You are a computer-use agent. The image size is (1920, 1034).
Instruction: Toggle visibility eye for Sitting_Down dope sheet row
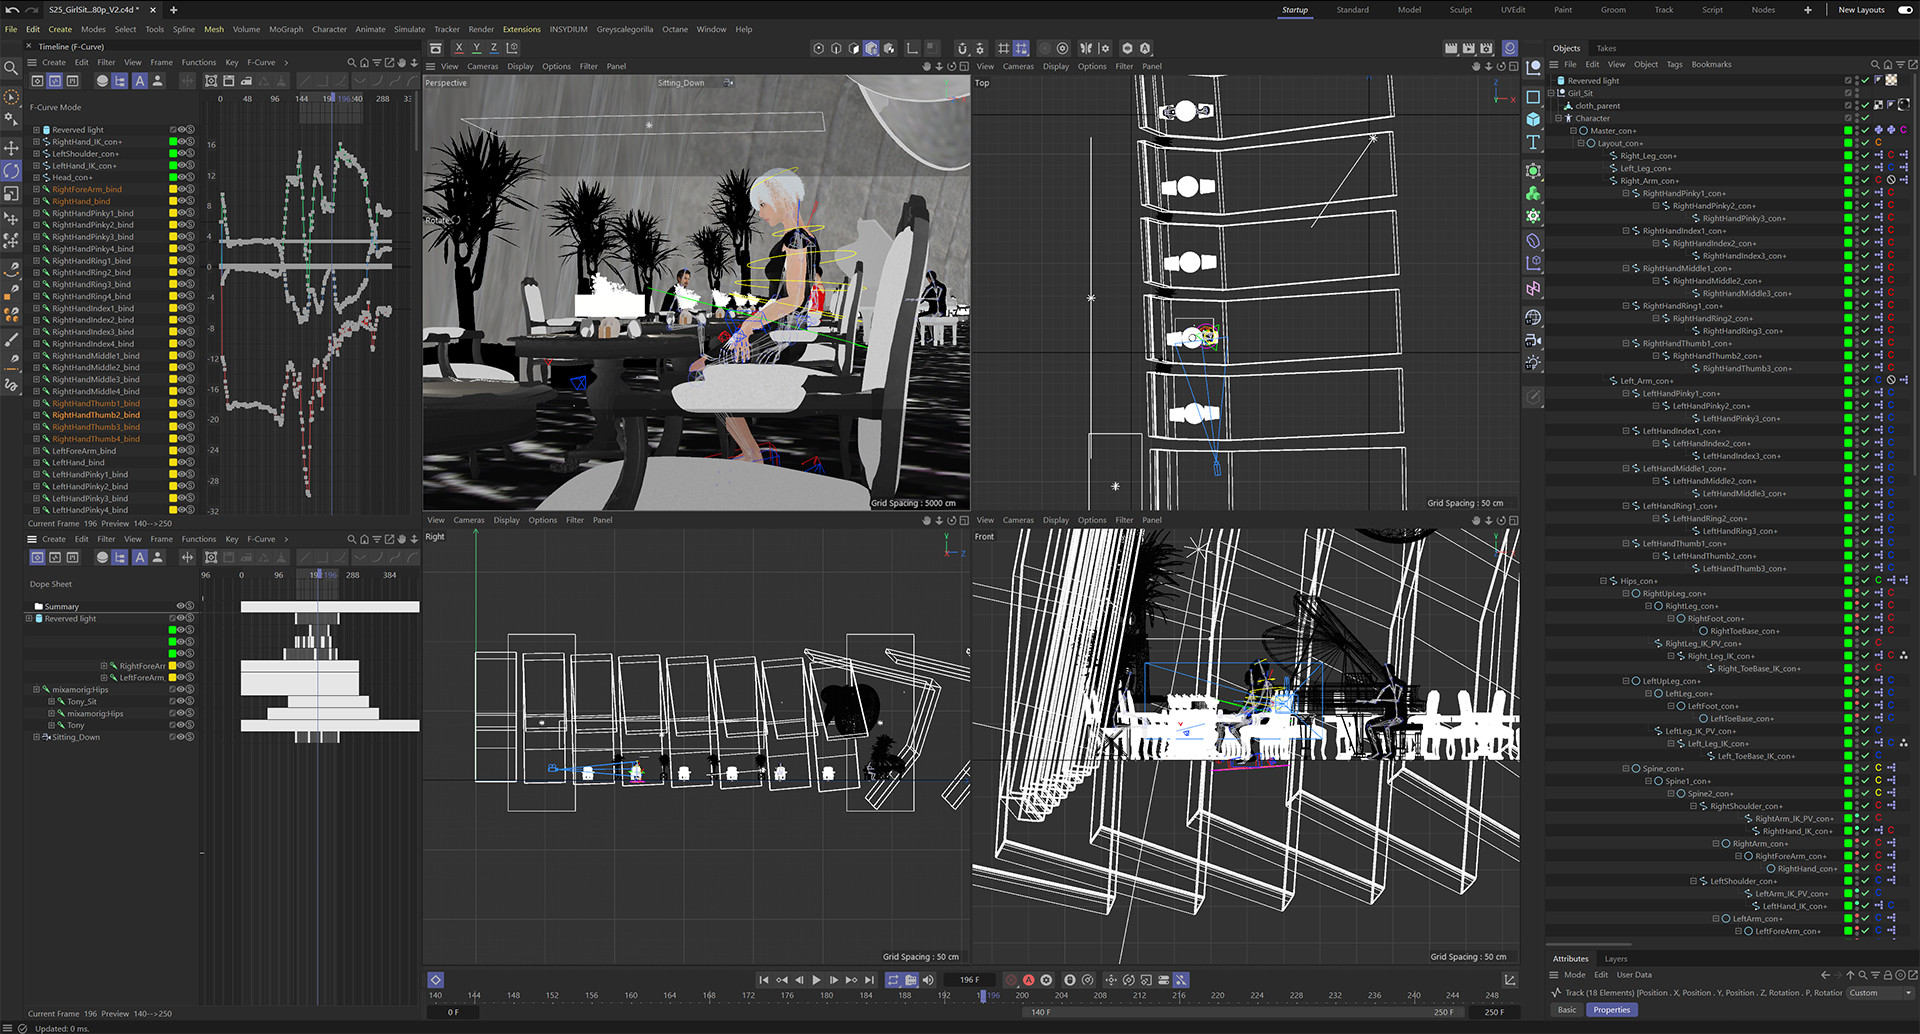[182, 737]
